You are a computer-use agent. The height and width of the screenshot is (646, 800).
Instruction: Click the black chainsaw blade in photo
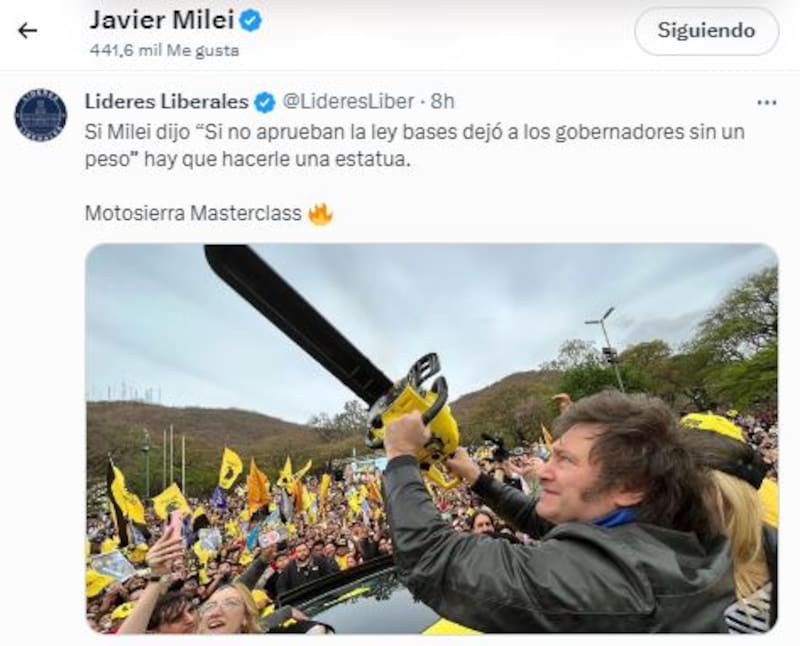point(297,321)
